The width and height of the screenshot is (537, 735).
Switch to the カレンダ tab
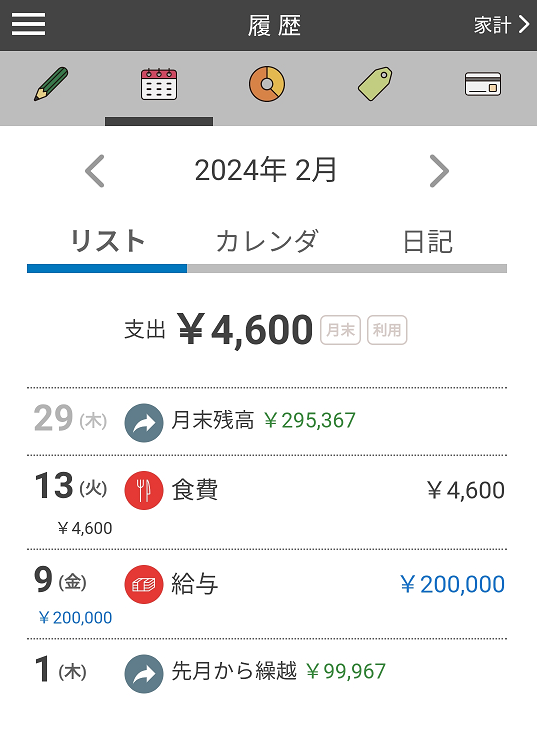(x=267, y=241)
